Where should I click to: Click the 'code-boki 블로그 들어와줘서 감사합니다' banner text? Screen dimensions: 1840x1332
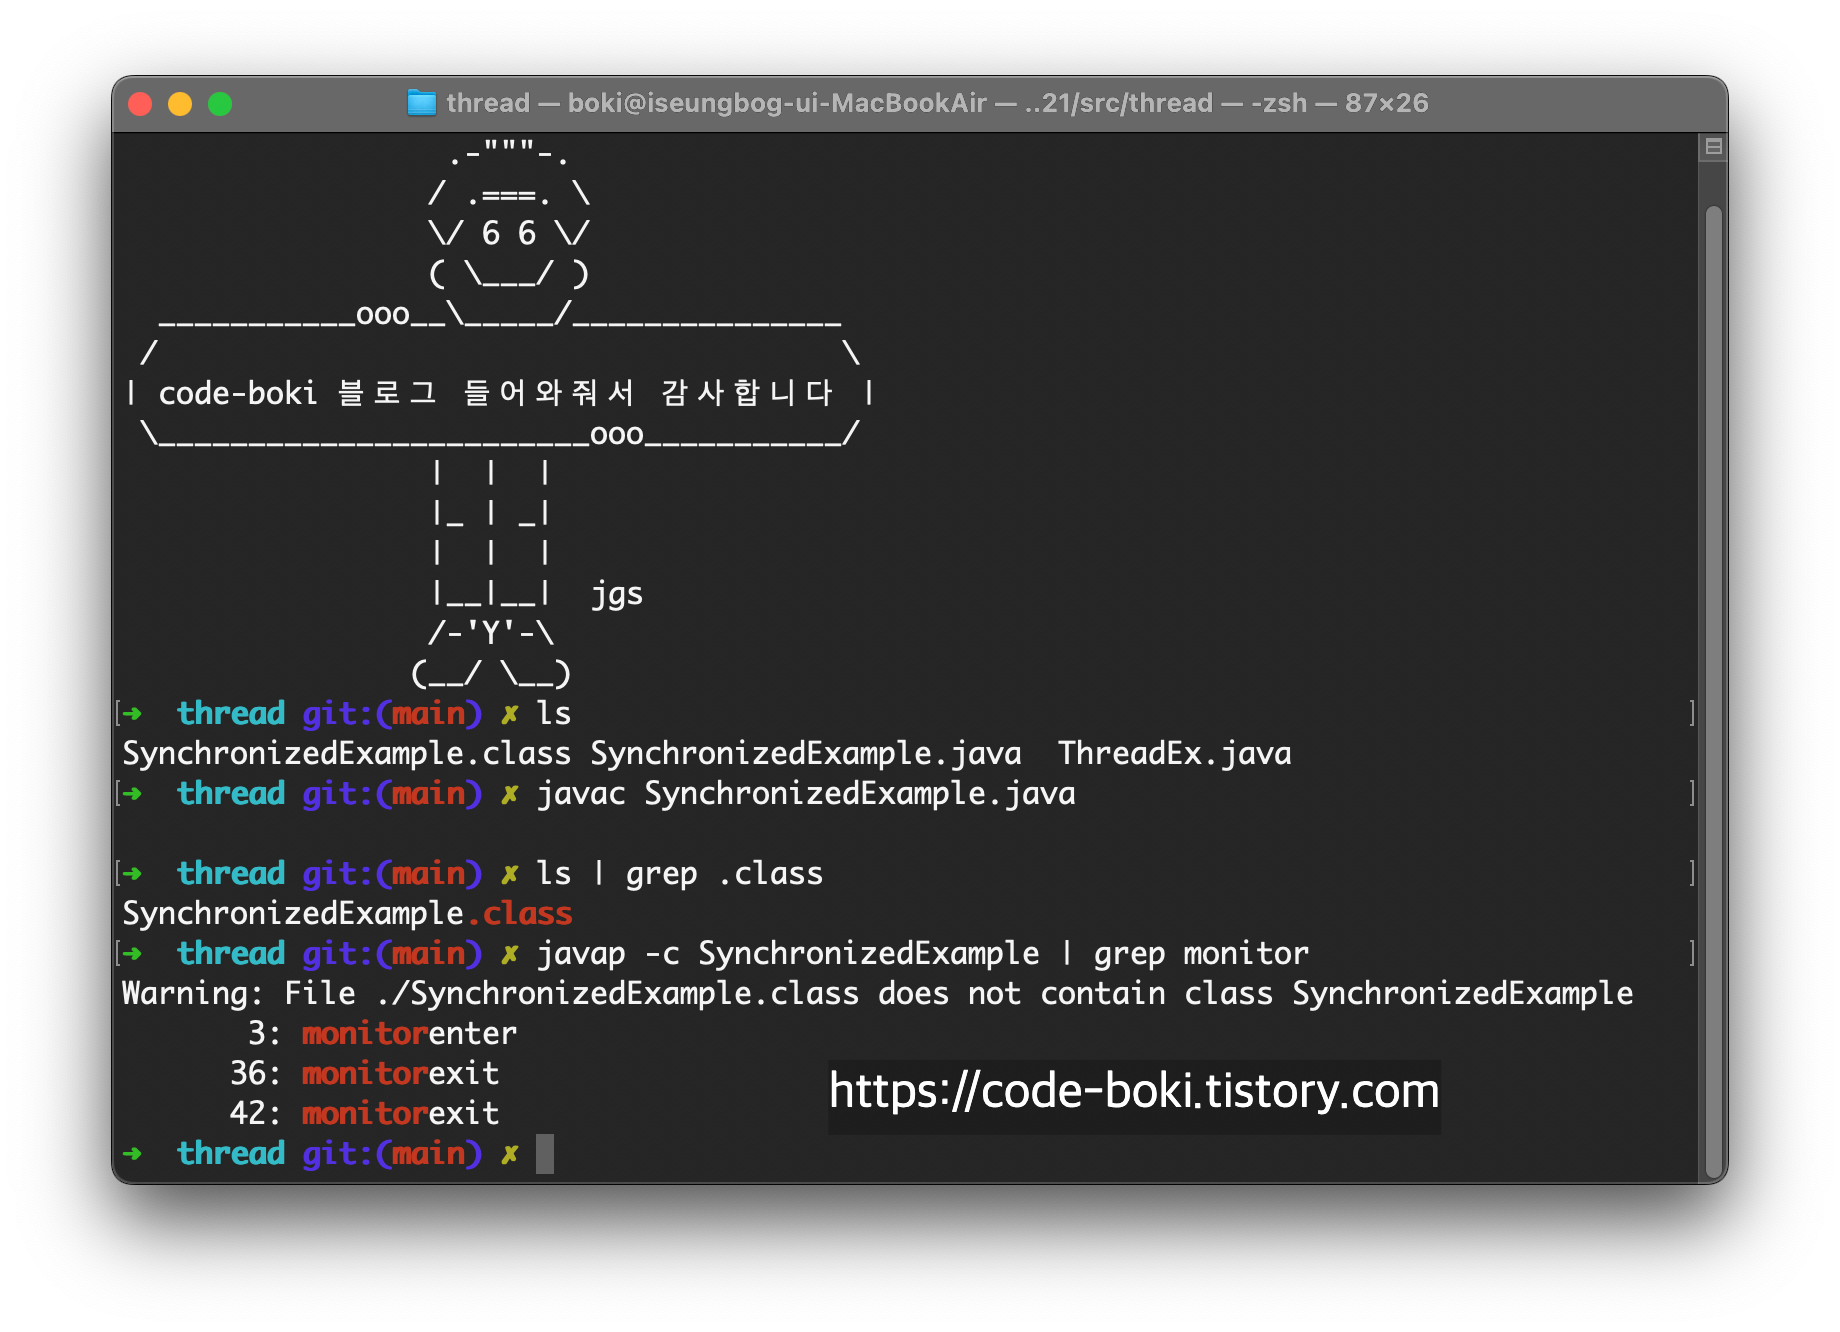pyautogui.click(x=496, y=393)
